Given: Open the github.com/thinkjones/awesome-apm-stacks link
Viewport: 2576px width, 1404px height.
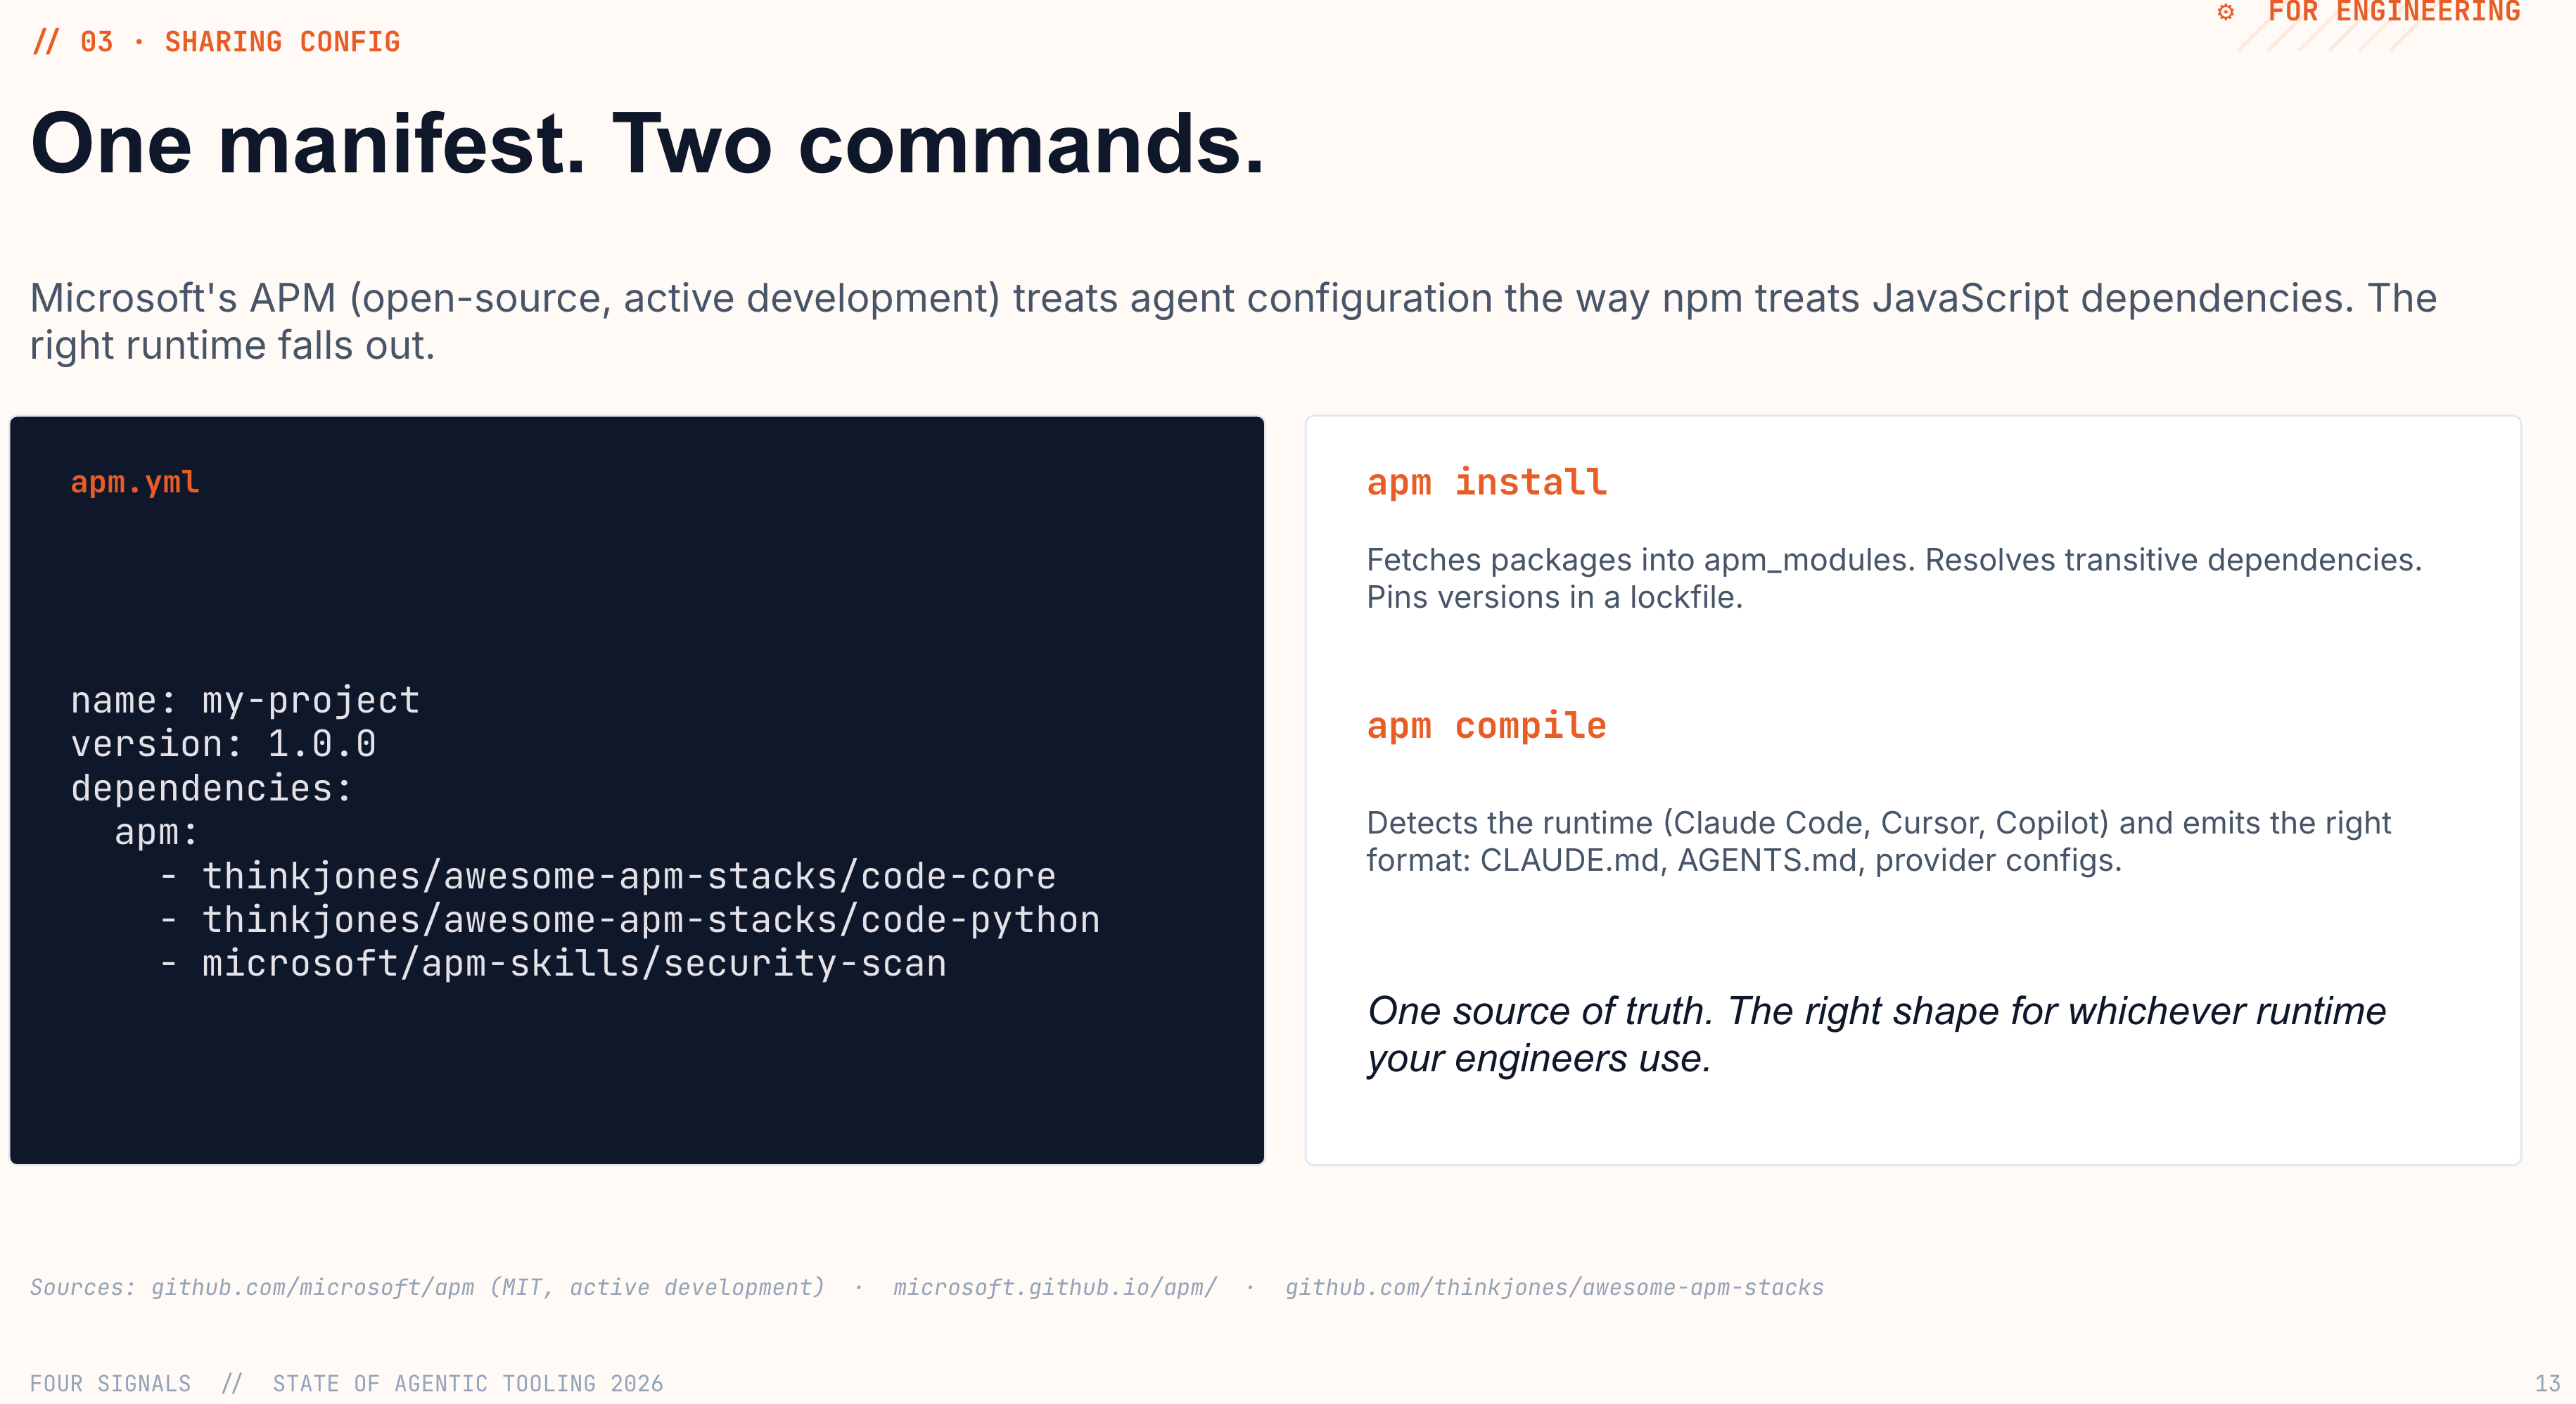Looking at the screenshot, I should point(1554,1287).
